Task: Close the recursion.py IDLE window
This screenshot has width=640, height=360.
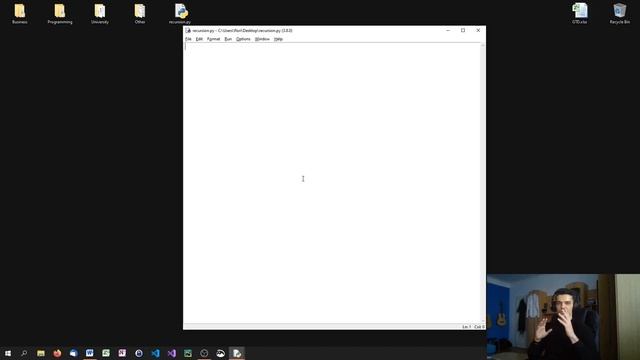Action: [478, 31]
